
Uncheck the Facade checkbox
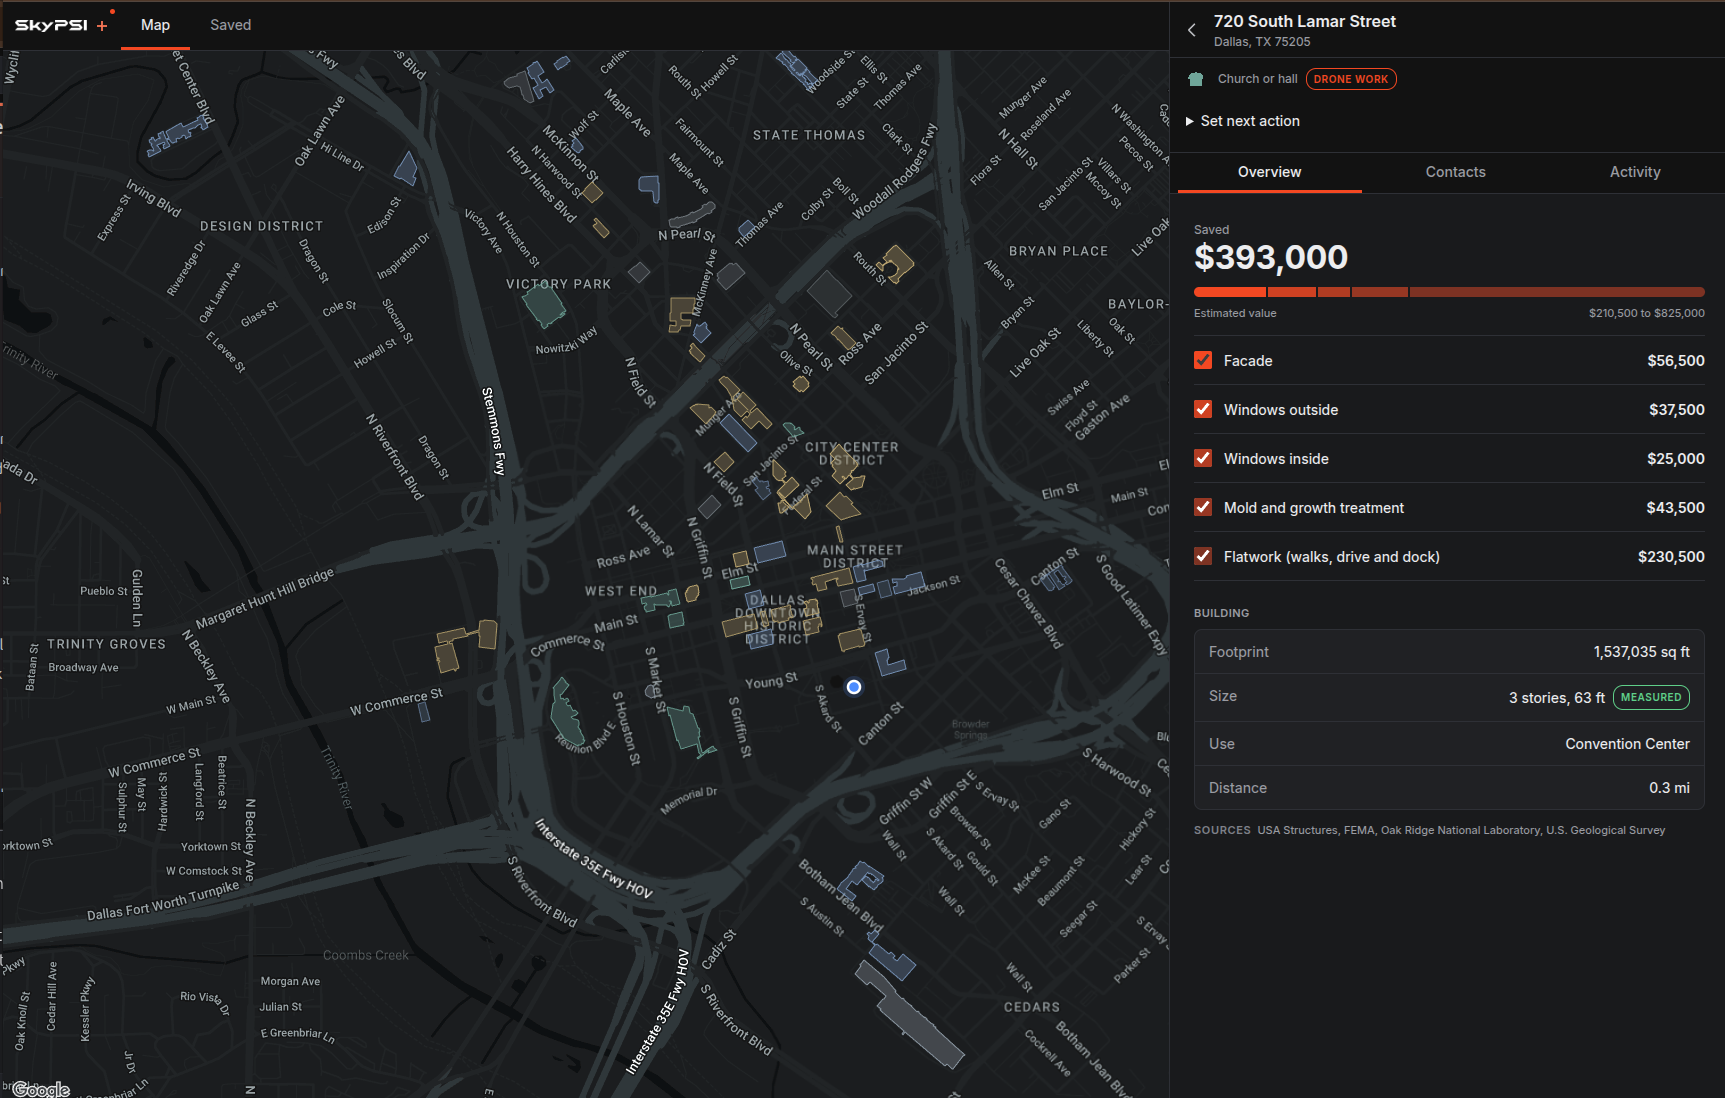point(1203,360)
